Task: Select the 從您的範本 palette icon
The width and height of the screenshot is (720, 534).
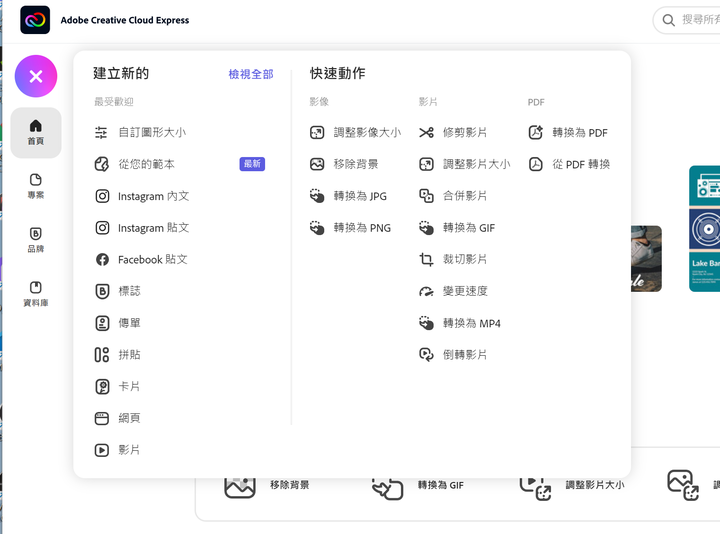Action: click(101, 164)
